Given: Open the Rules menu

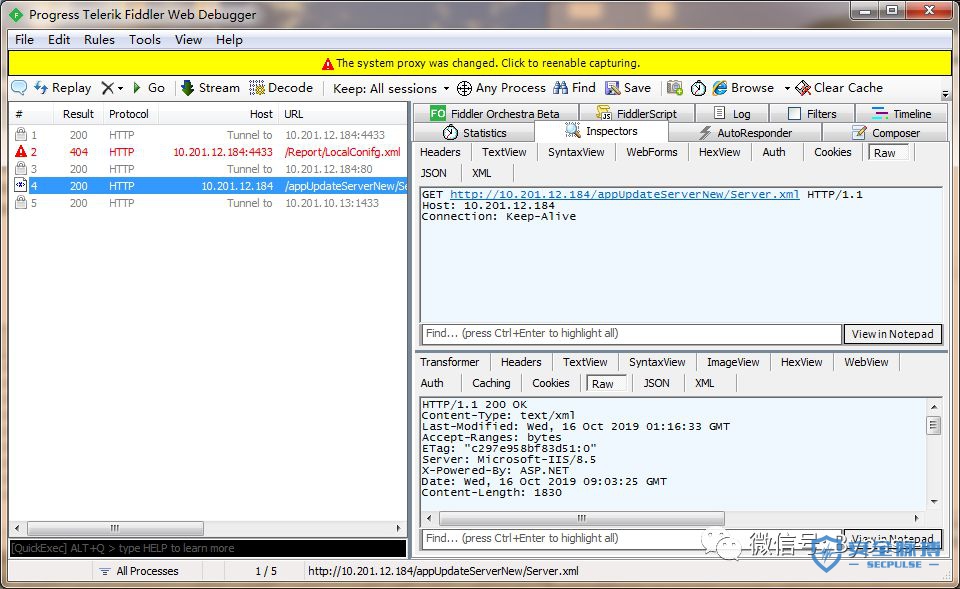Looking at the screenshot, I should pyautogui.click(x=99, y=40).
